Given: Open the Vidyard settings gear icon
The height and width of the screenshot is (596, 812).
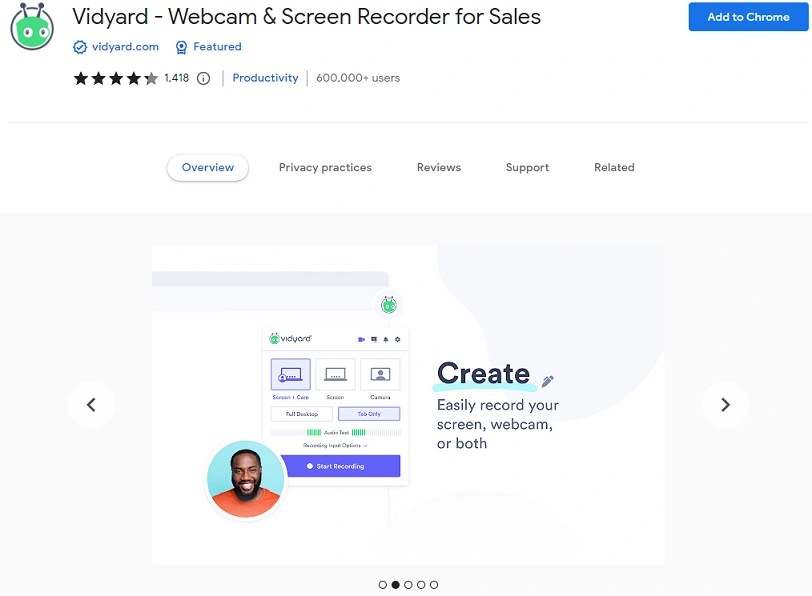Looking at the screenshot, I should pyautogui.click(x=397, y=339).
